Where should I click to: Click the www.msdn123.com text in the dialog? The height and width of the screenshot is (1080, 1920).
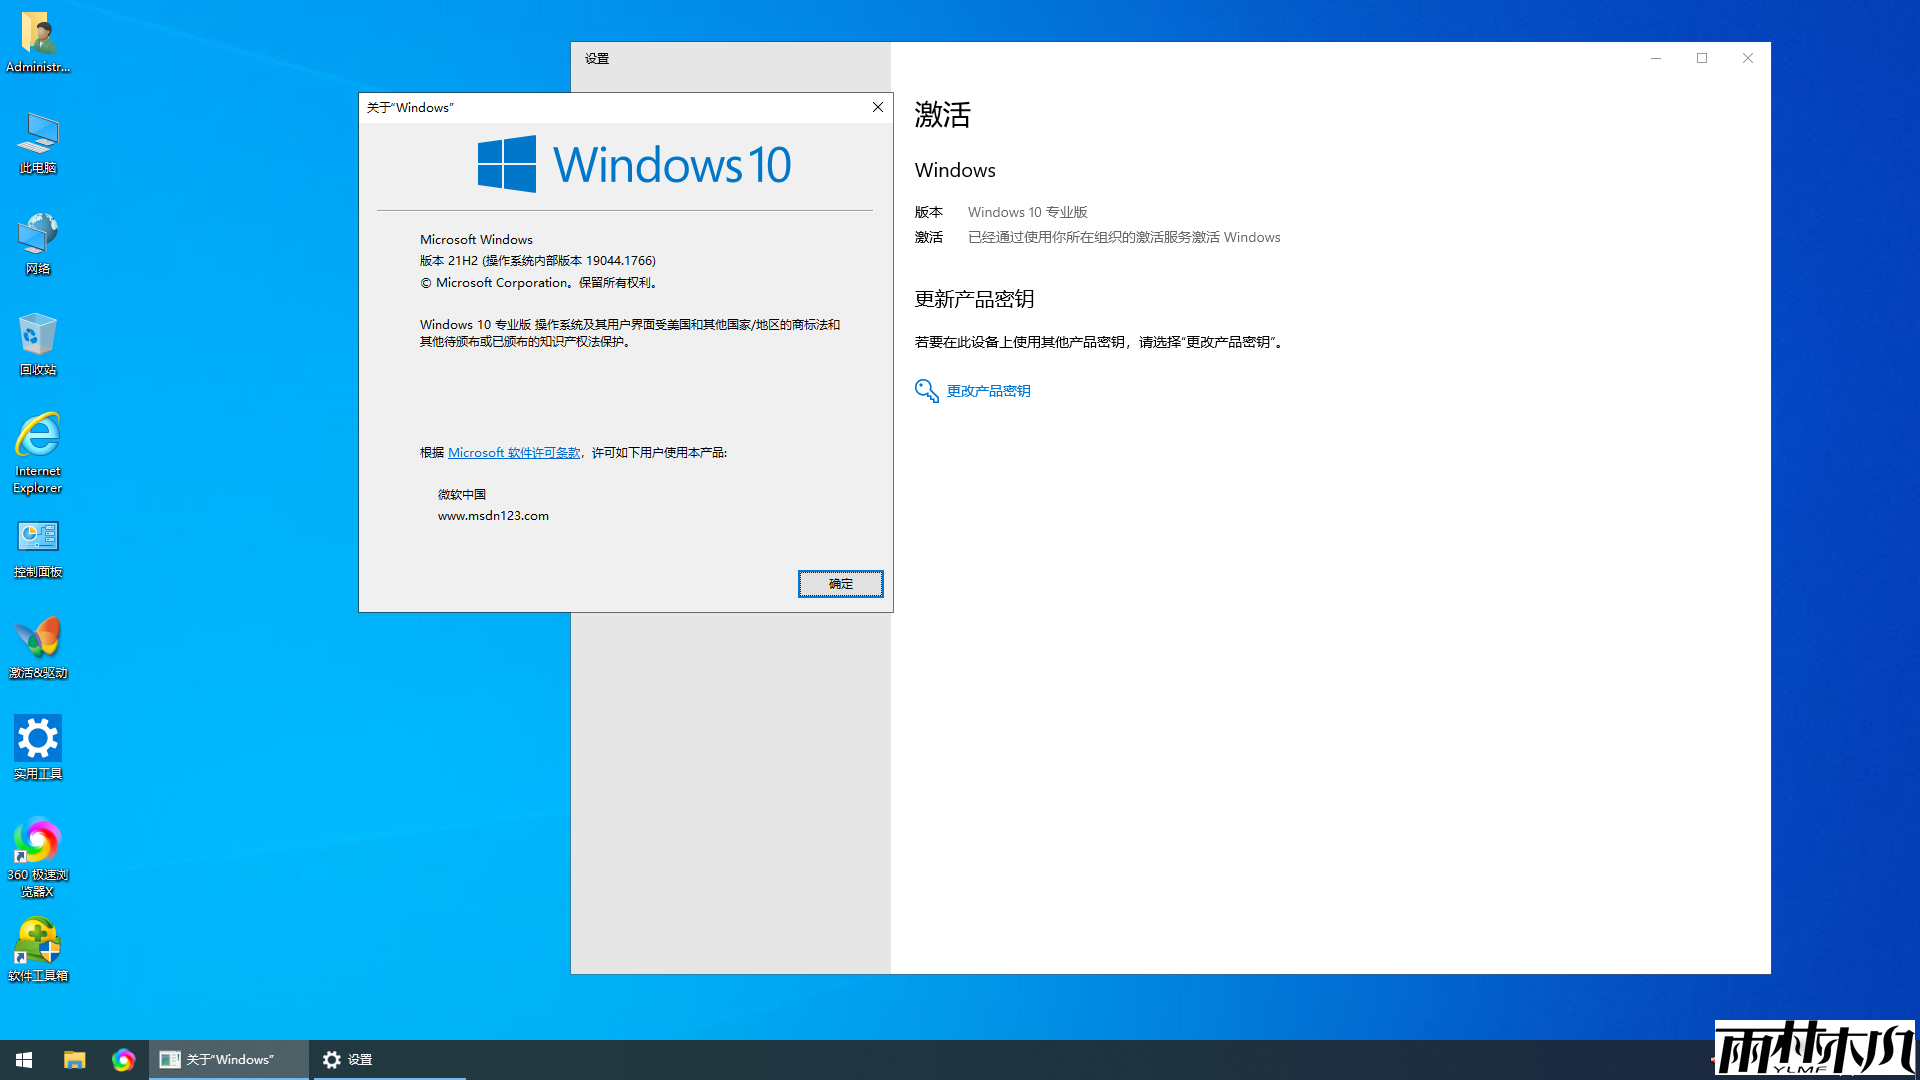[493, 515]
